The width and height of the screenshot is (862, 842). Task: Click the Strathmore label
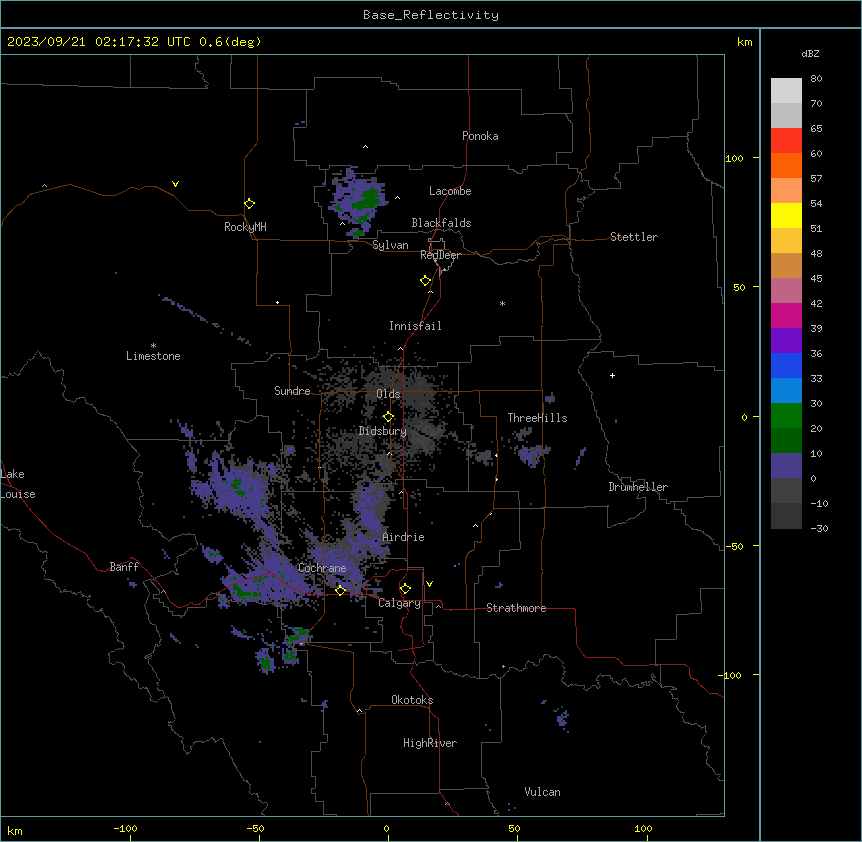point(516,608)
